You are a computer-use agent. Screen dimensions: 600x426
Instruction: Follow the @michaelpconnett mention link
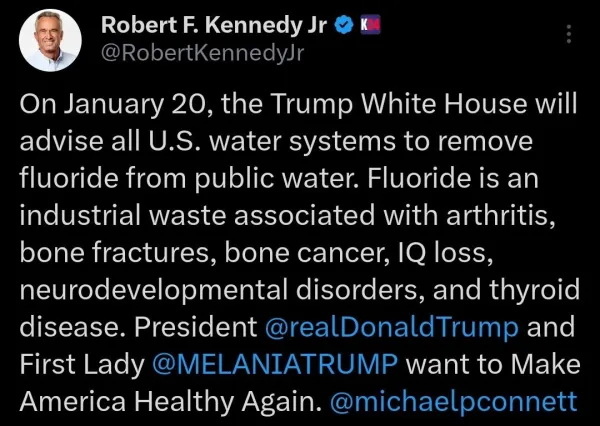[453, 402]
